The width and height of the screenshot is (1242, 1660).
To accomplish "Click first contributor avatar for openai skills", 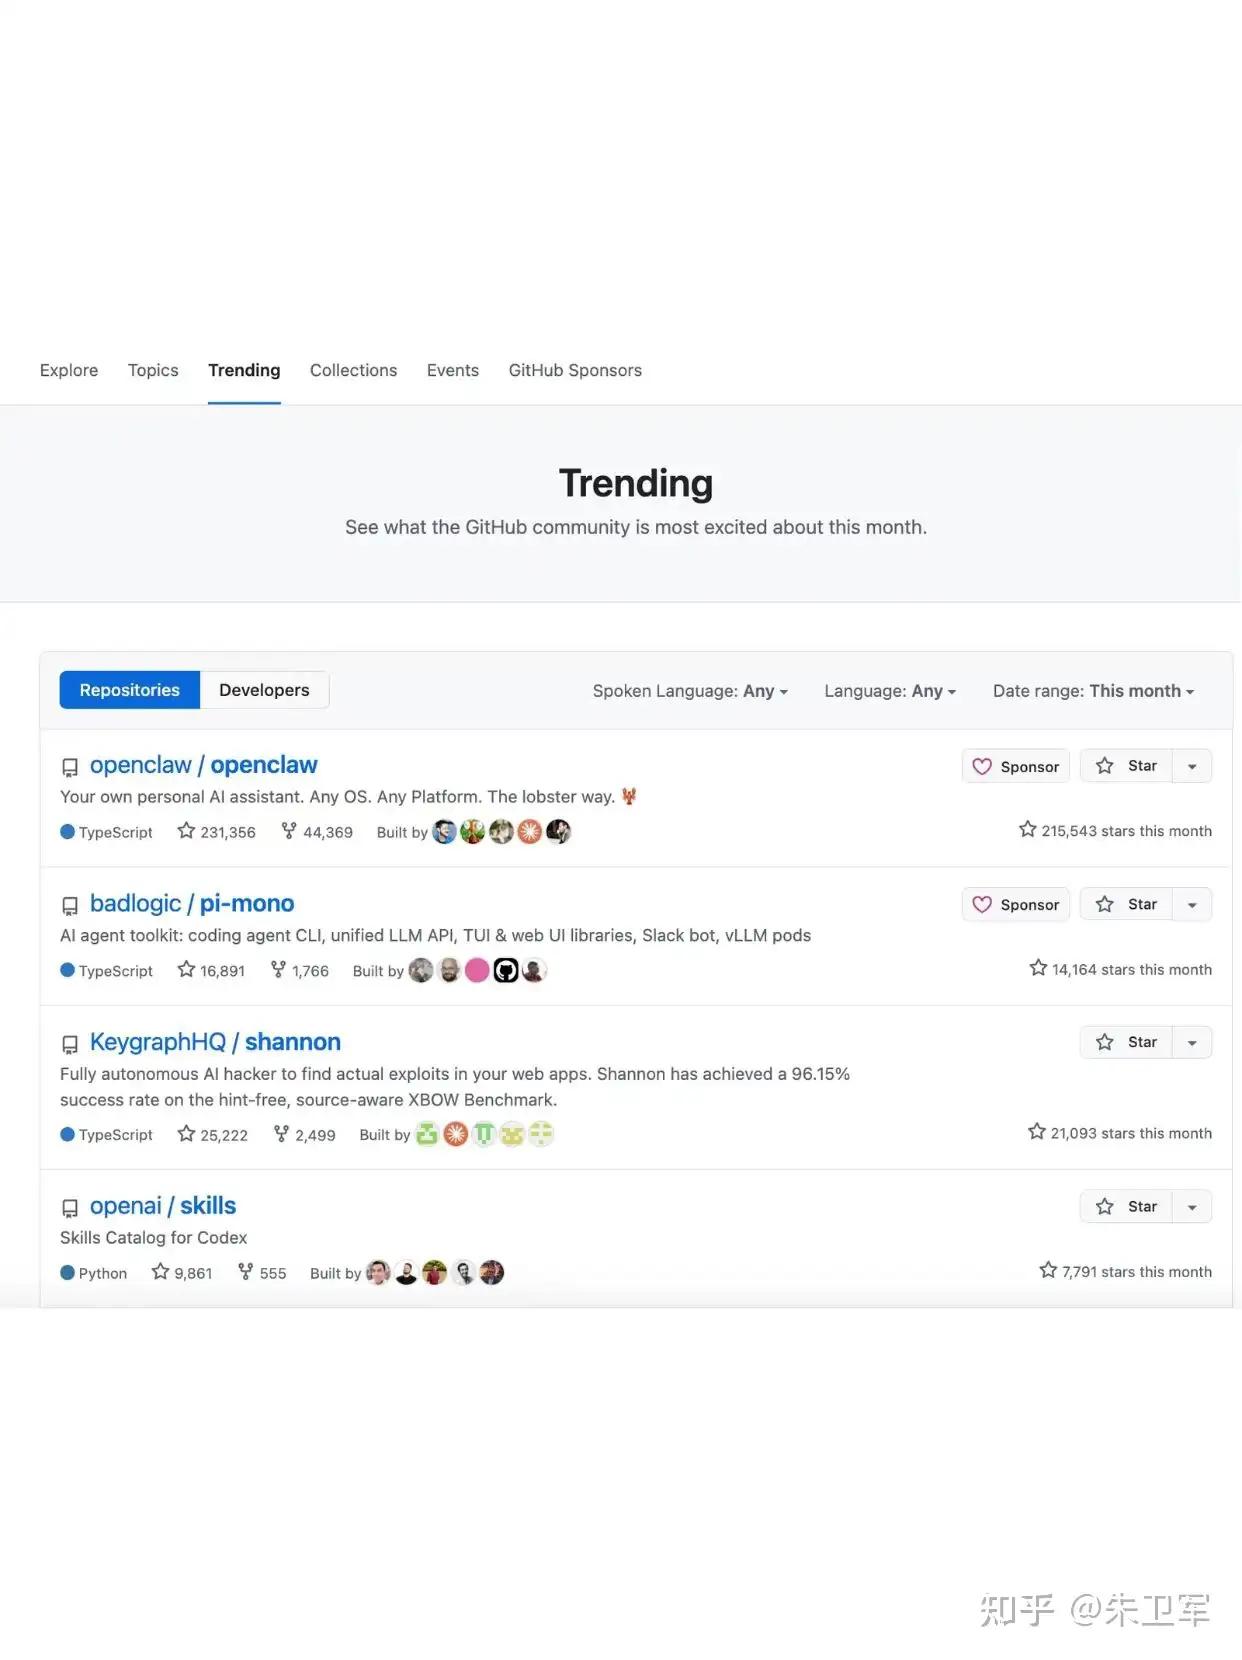I will [x=378, y=1272].
